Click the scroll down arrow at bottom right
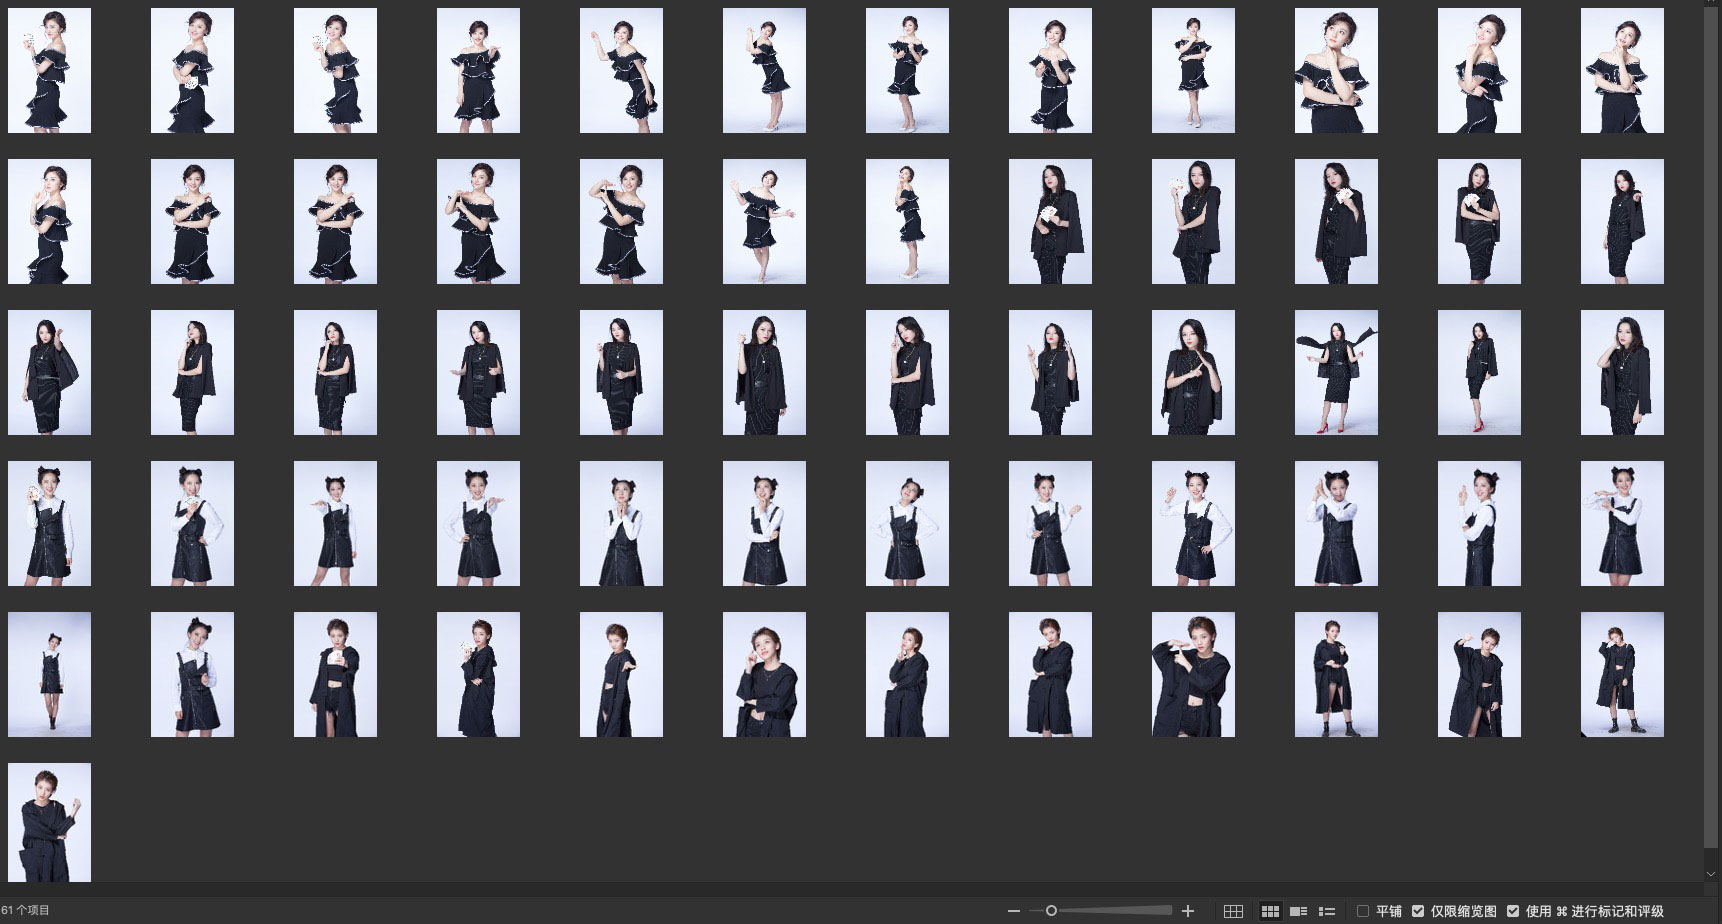This screenshot has width=1722, height=924. pos(1711,874)
